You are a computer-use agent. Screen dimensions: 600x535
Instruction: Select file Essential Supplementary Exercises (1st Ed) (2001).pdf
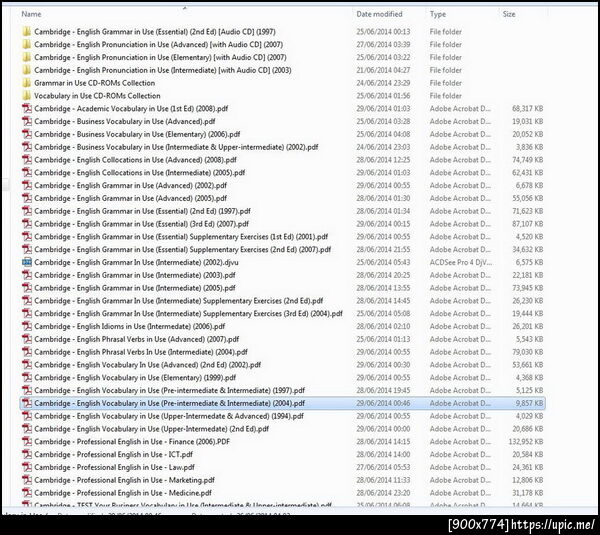pos(181,237)
